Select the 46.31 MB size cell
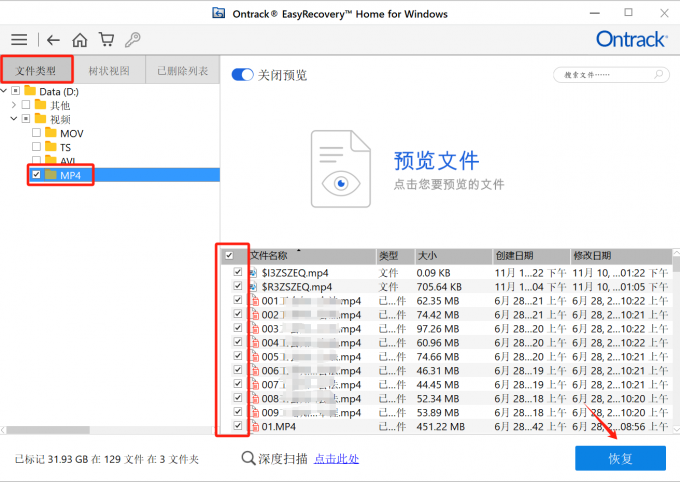 click(438, 371)
